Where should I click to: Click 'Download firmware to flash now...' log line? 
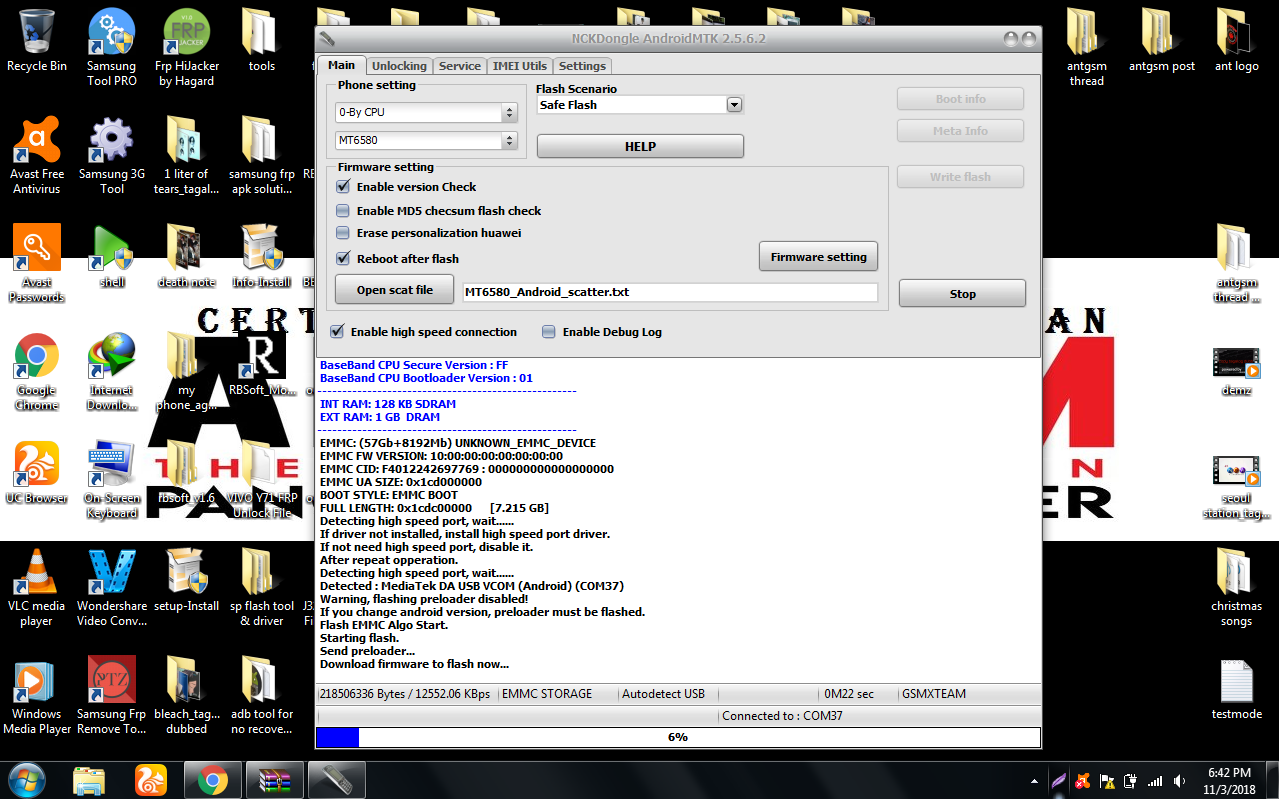point(414,664)
